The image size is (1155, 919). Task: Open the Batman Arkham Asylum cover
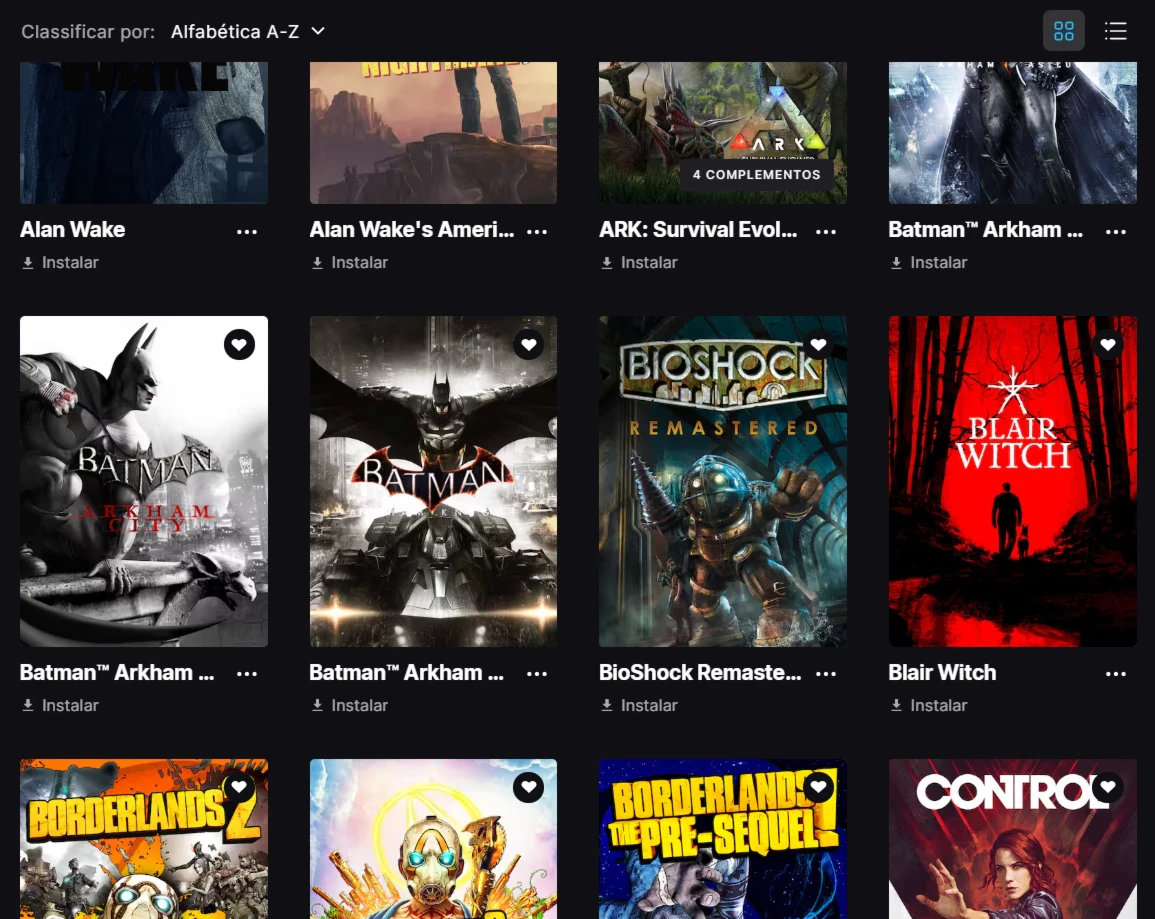[1012, 133]
